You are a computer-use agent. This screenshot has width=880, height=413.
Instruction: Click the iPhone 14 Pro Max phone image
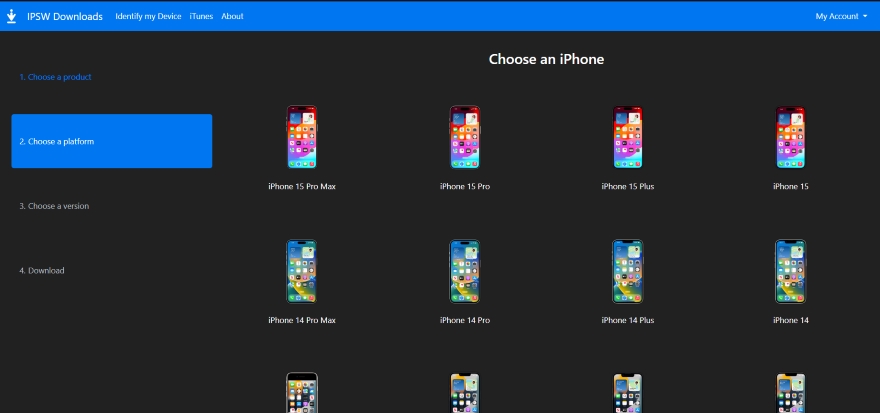coord(302,272)
